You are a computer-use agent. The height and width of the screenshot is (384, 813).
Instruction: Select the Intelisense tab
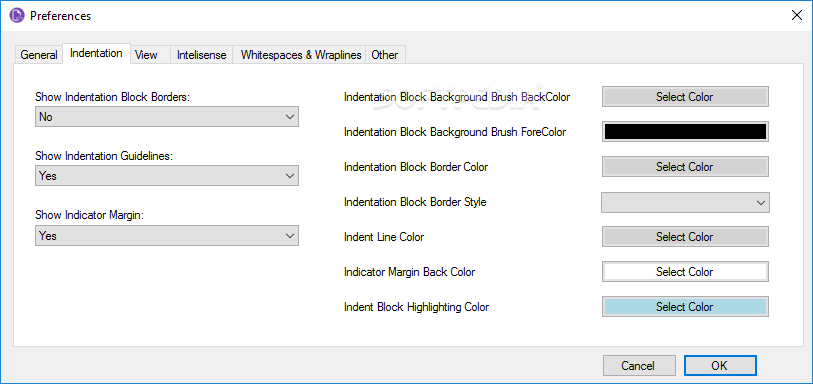coord(202,55)
